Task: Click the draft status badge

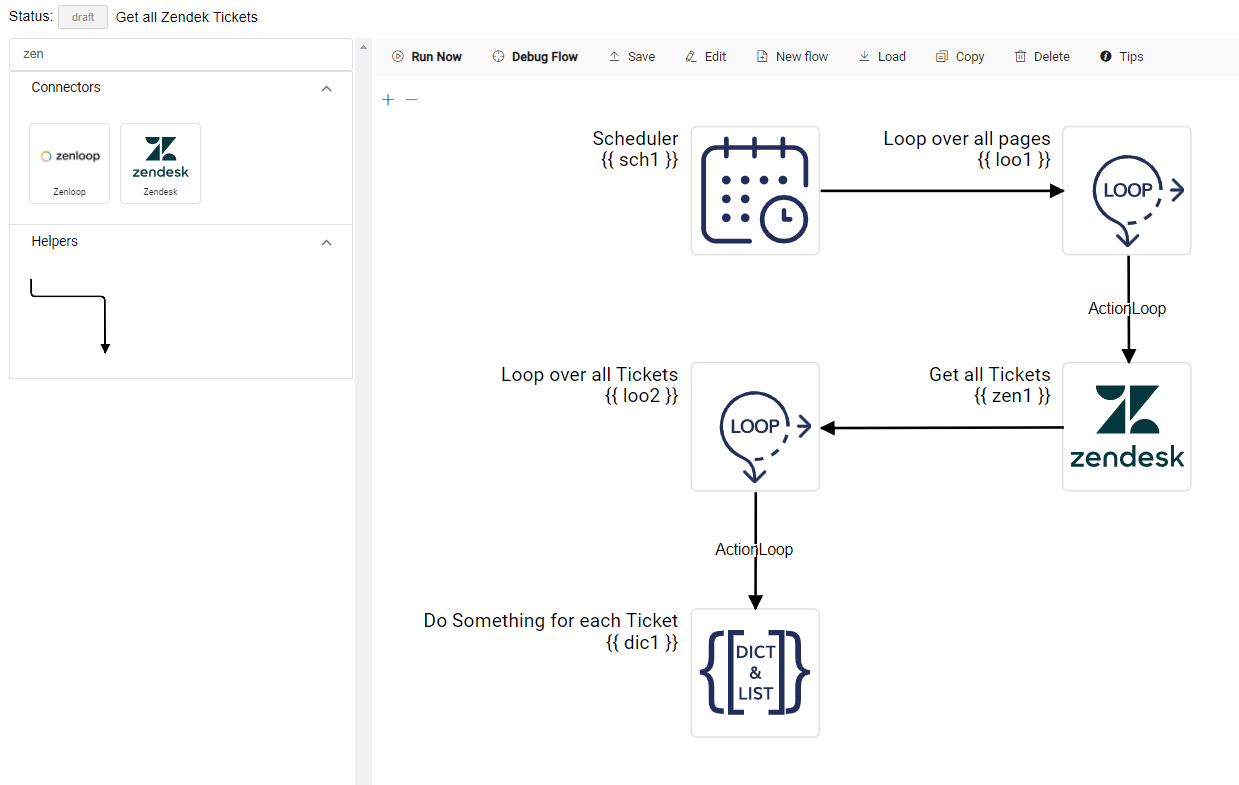Action: coord(83,17)
